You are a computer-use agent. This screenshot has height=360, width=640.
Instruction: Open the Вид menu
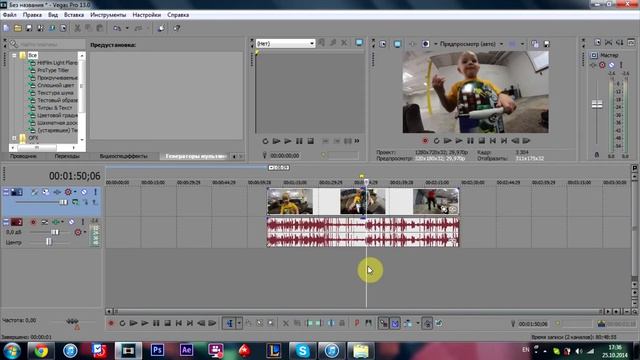coord(53,15)
